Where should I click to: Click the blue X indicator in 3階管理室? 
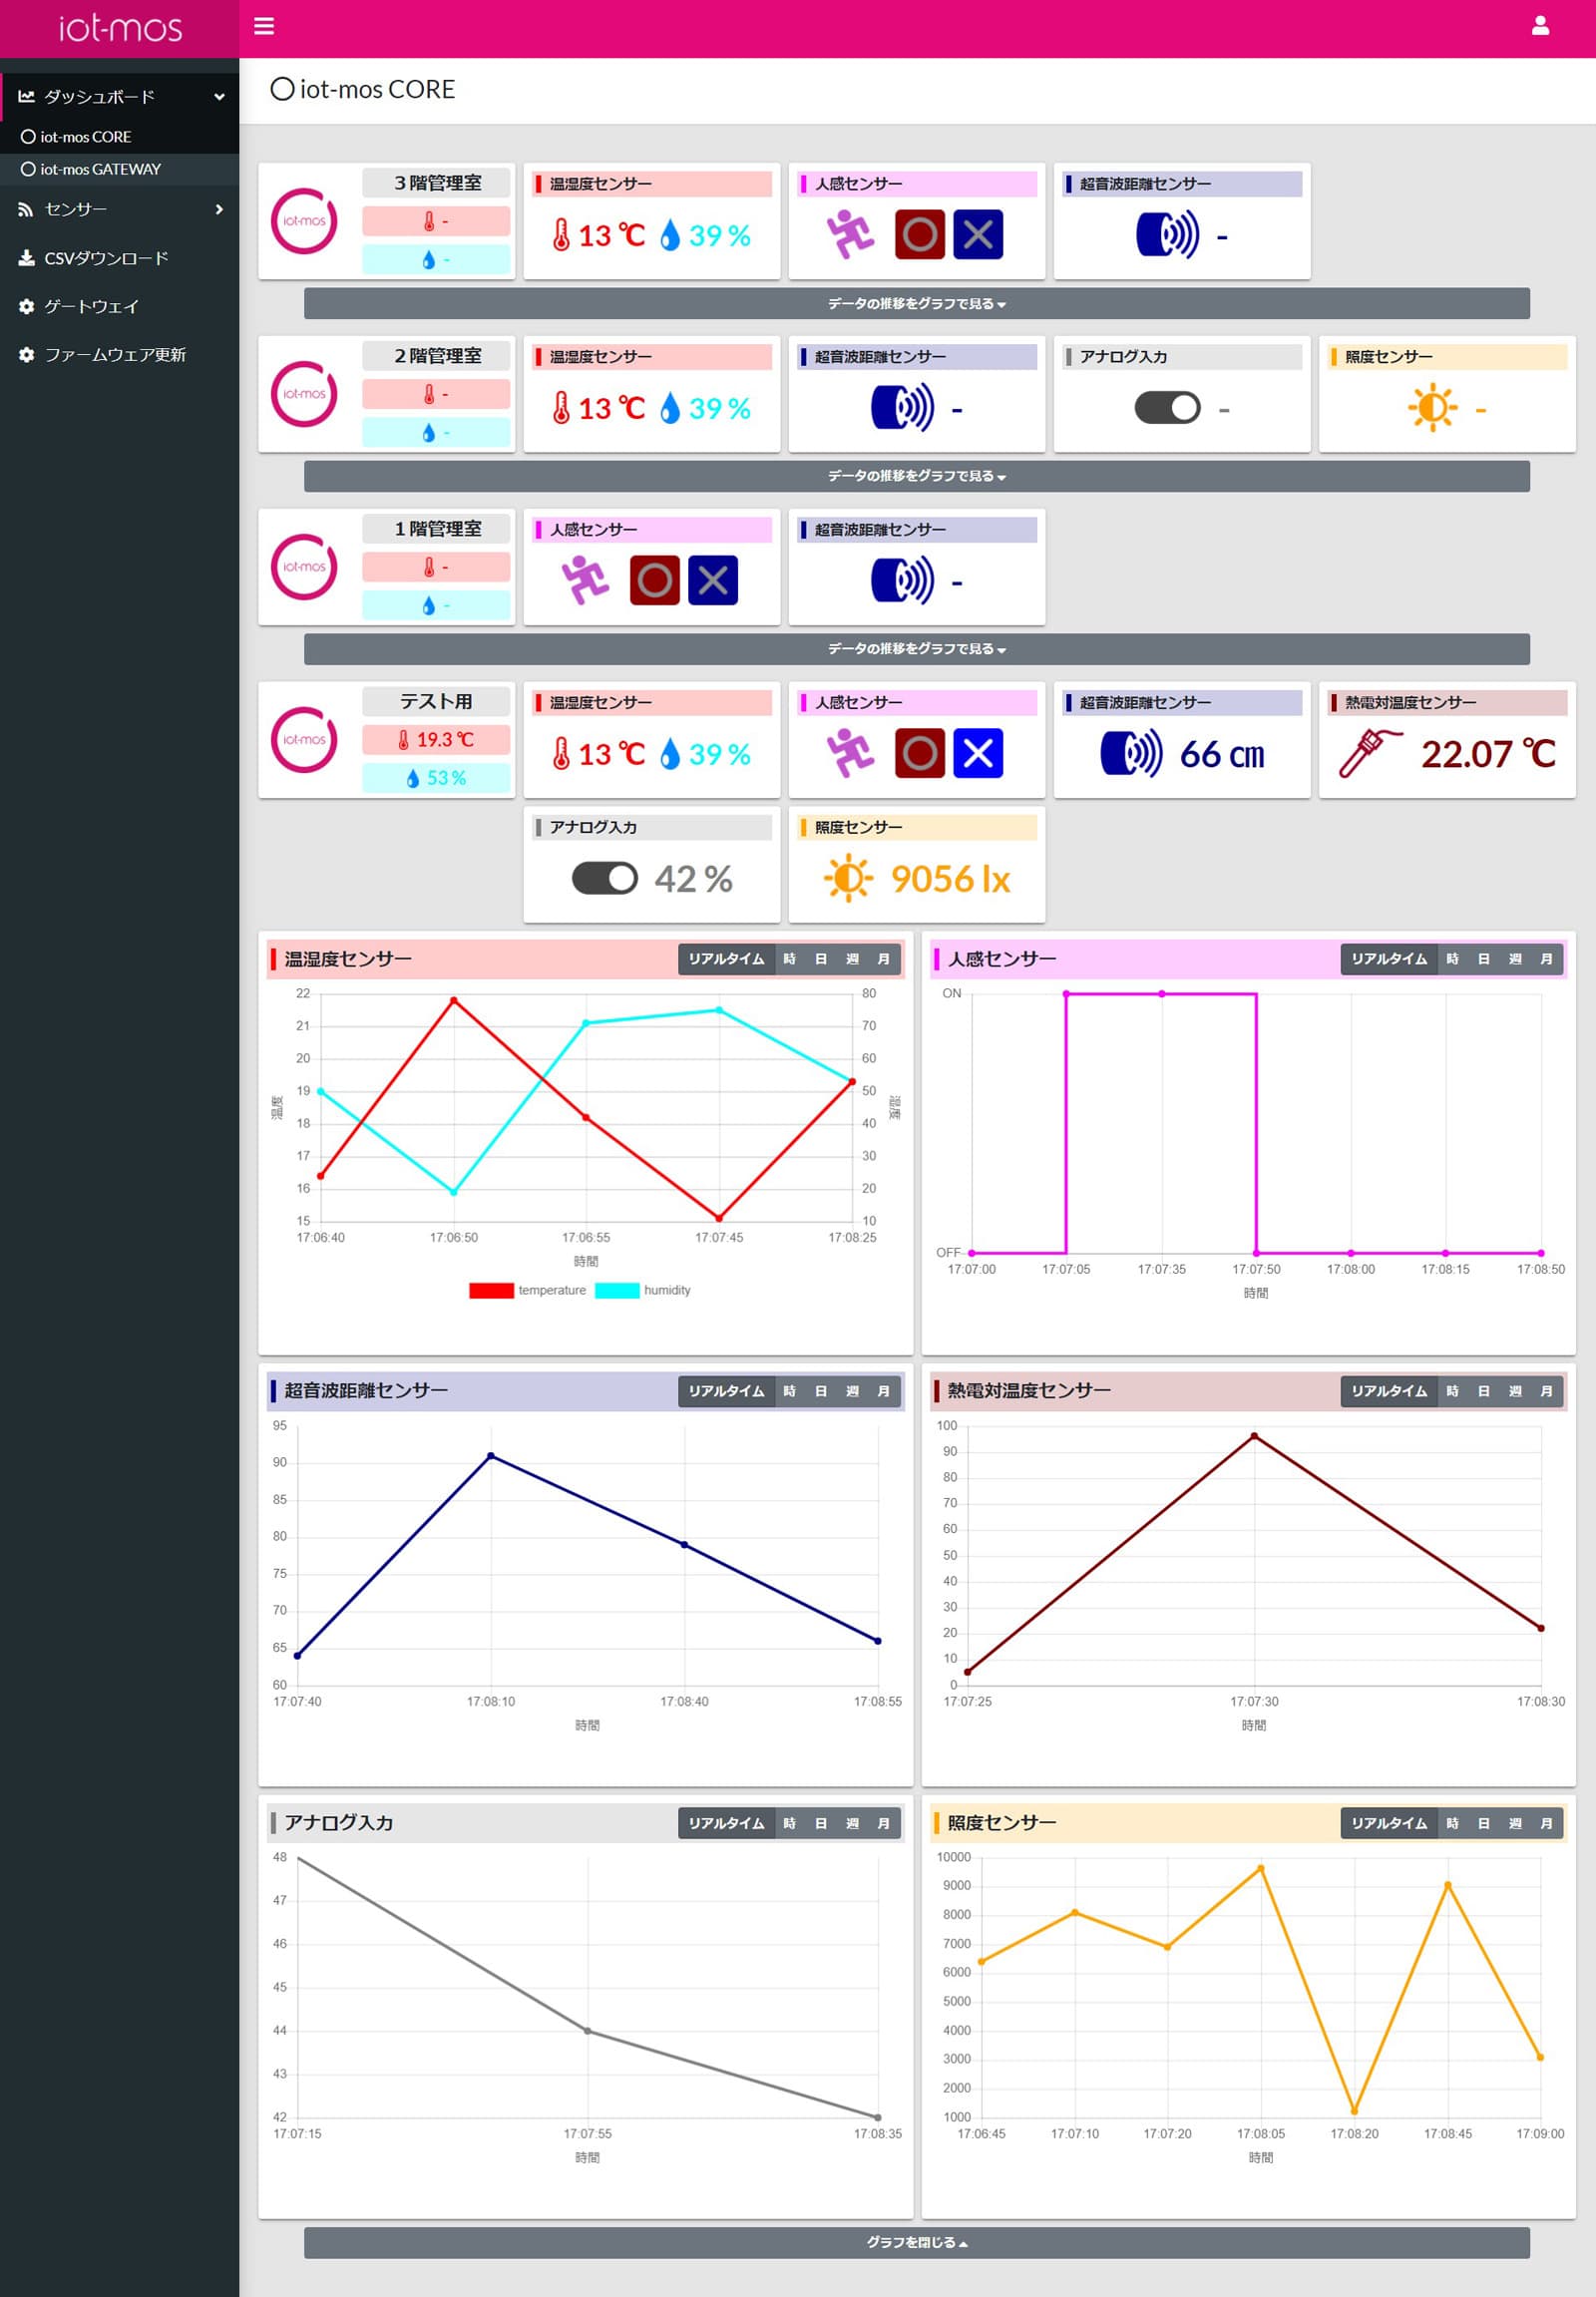pos(978,235)
